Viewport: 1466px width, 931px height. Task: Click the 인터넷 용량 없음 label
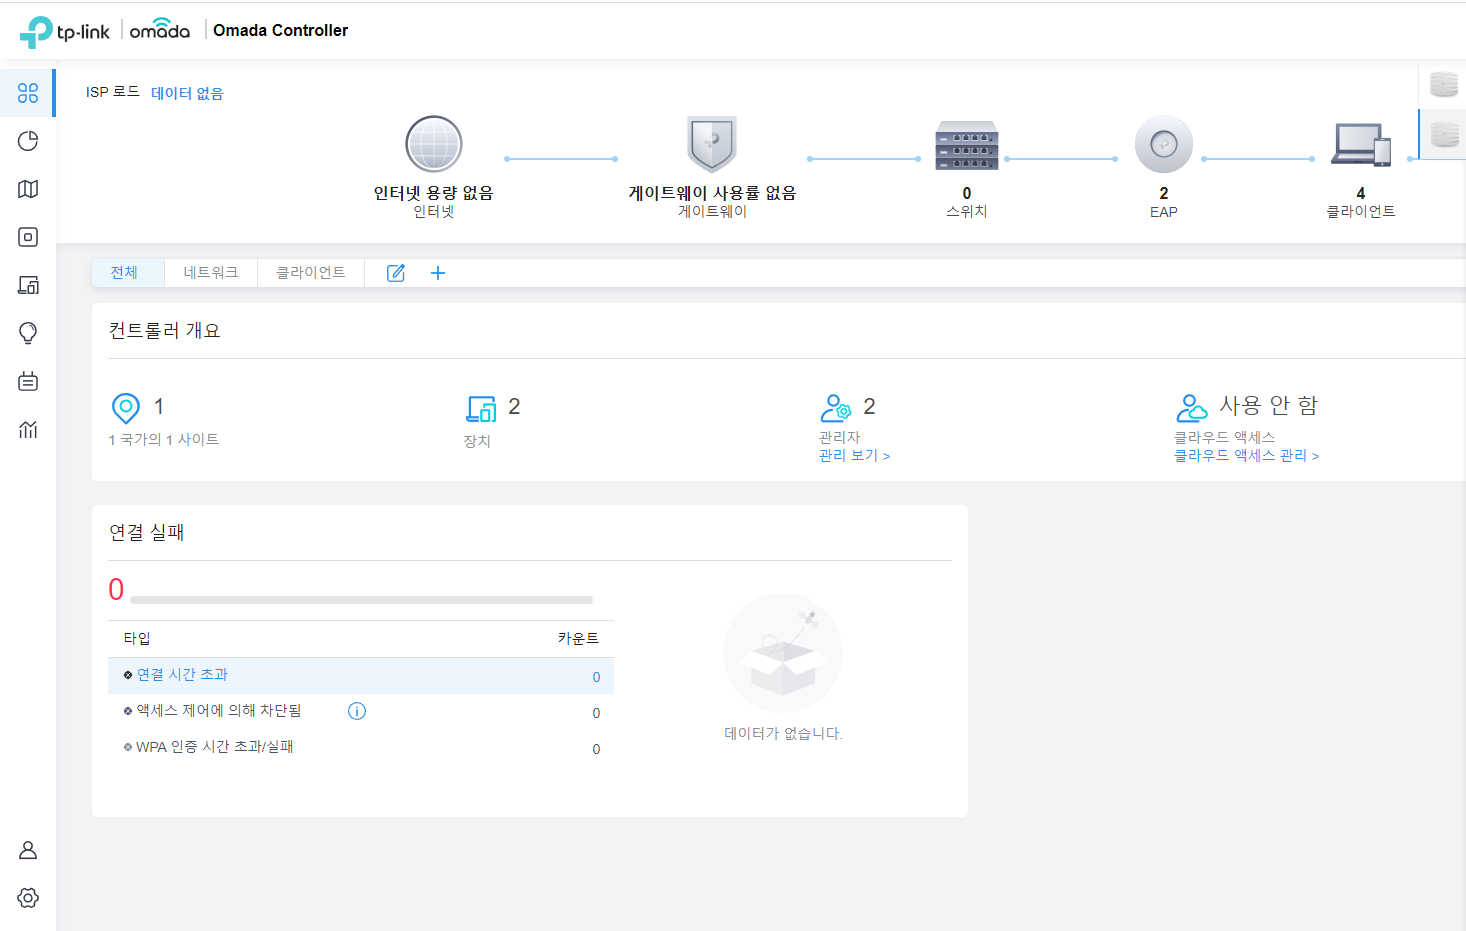tap(434, 193)
